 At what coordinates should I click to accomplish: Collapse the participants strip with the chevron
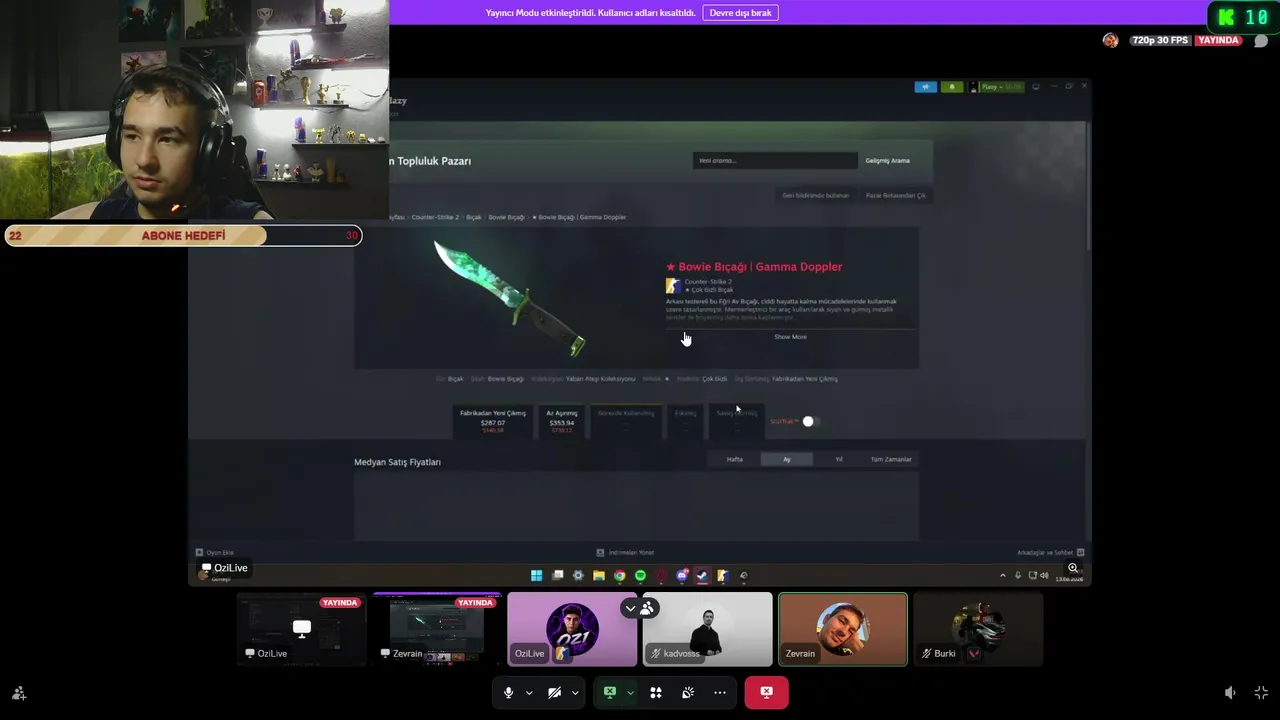coord(630,608)
